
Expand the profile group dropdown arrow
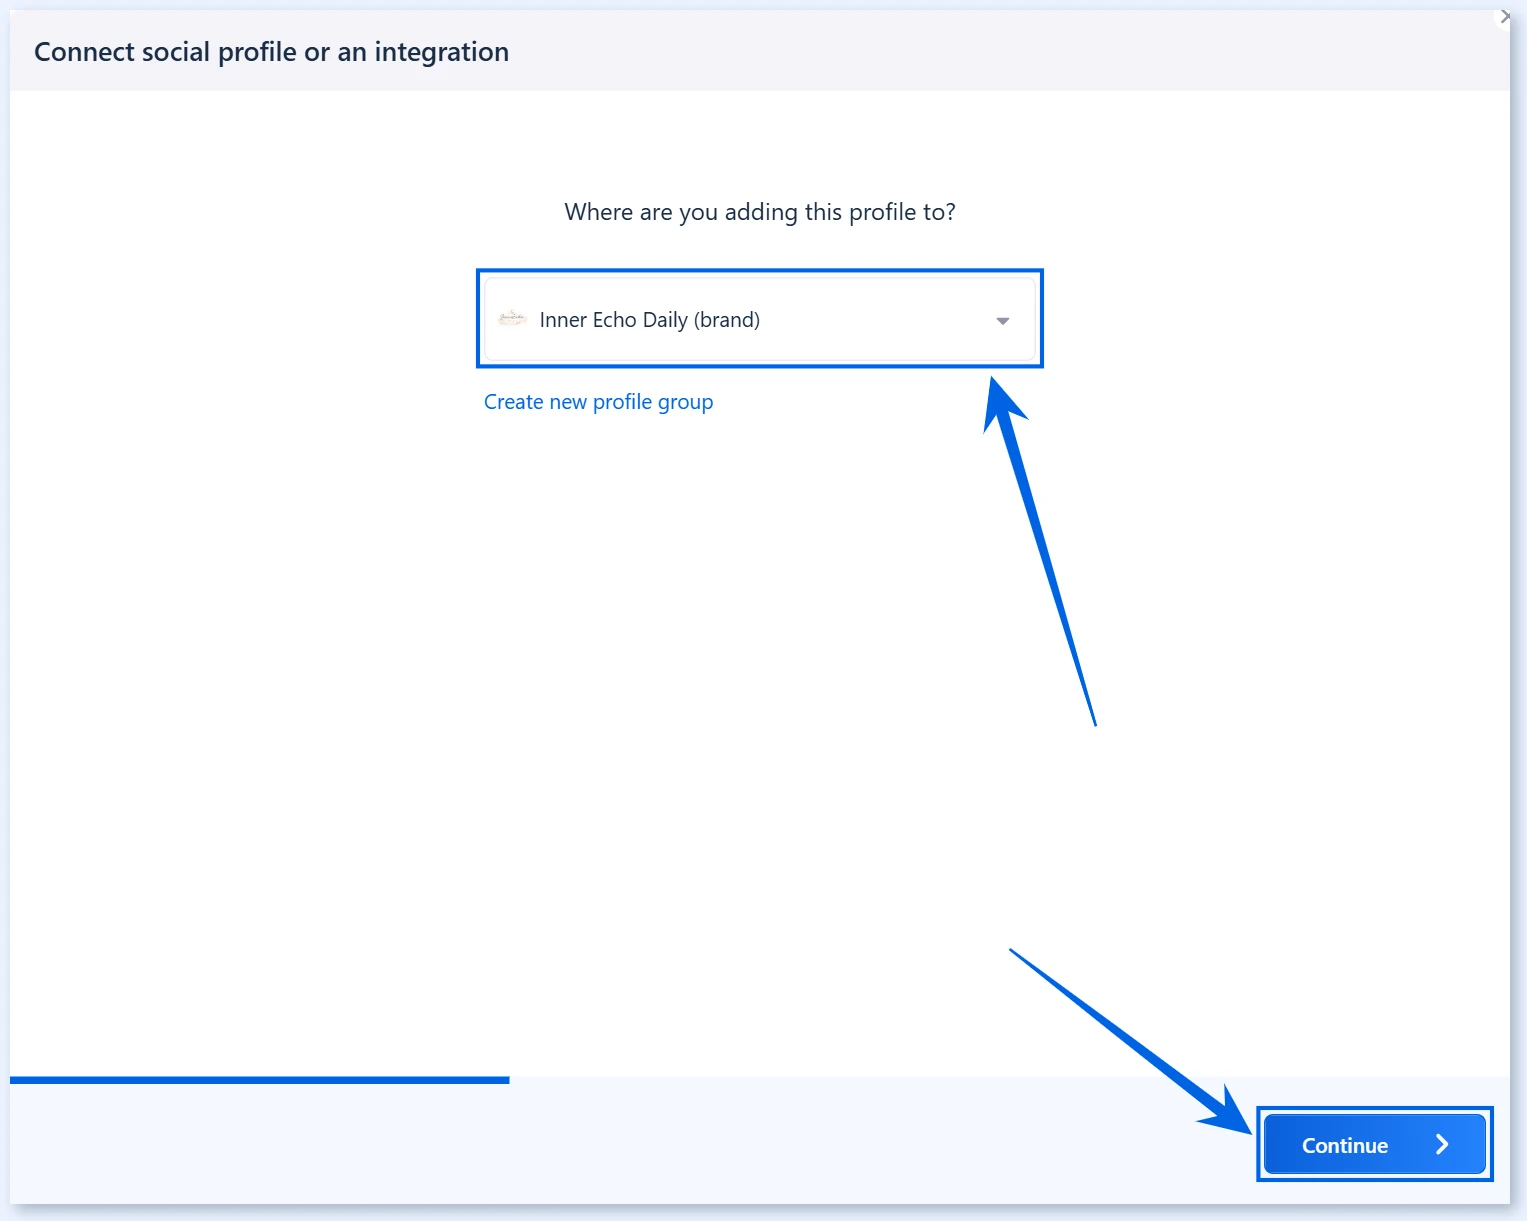(1003, 321)
